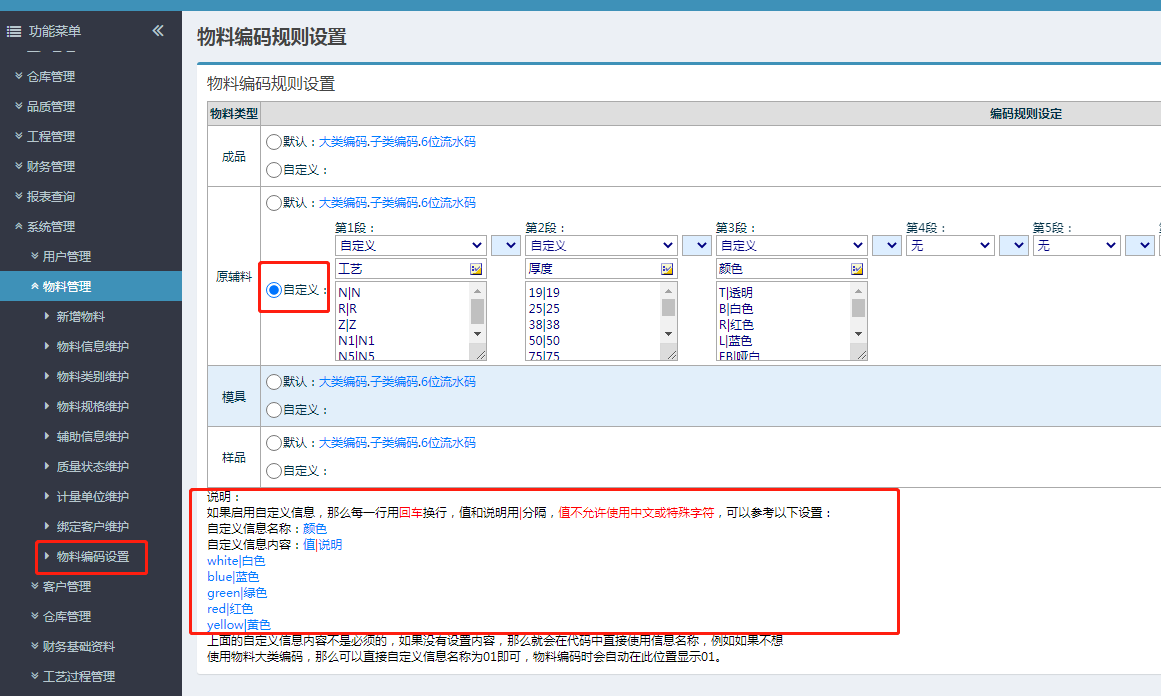The width and height of the screenshot is (1161, 696).
Task: Select 默认 radio for 成品
Action: (274, 142)
